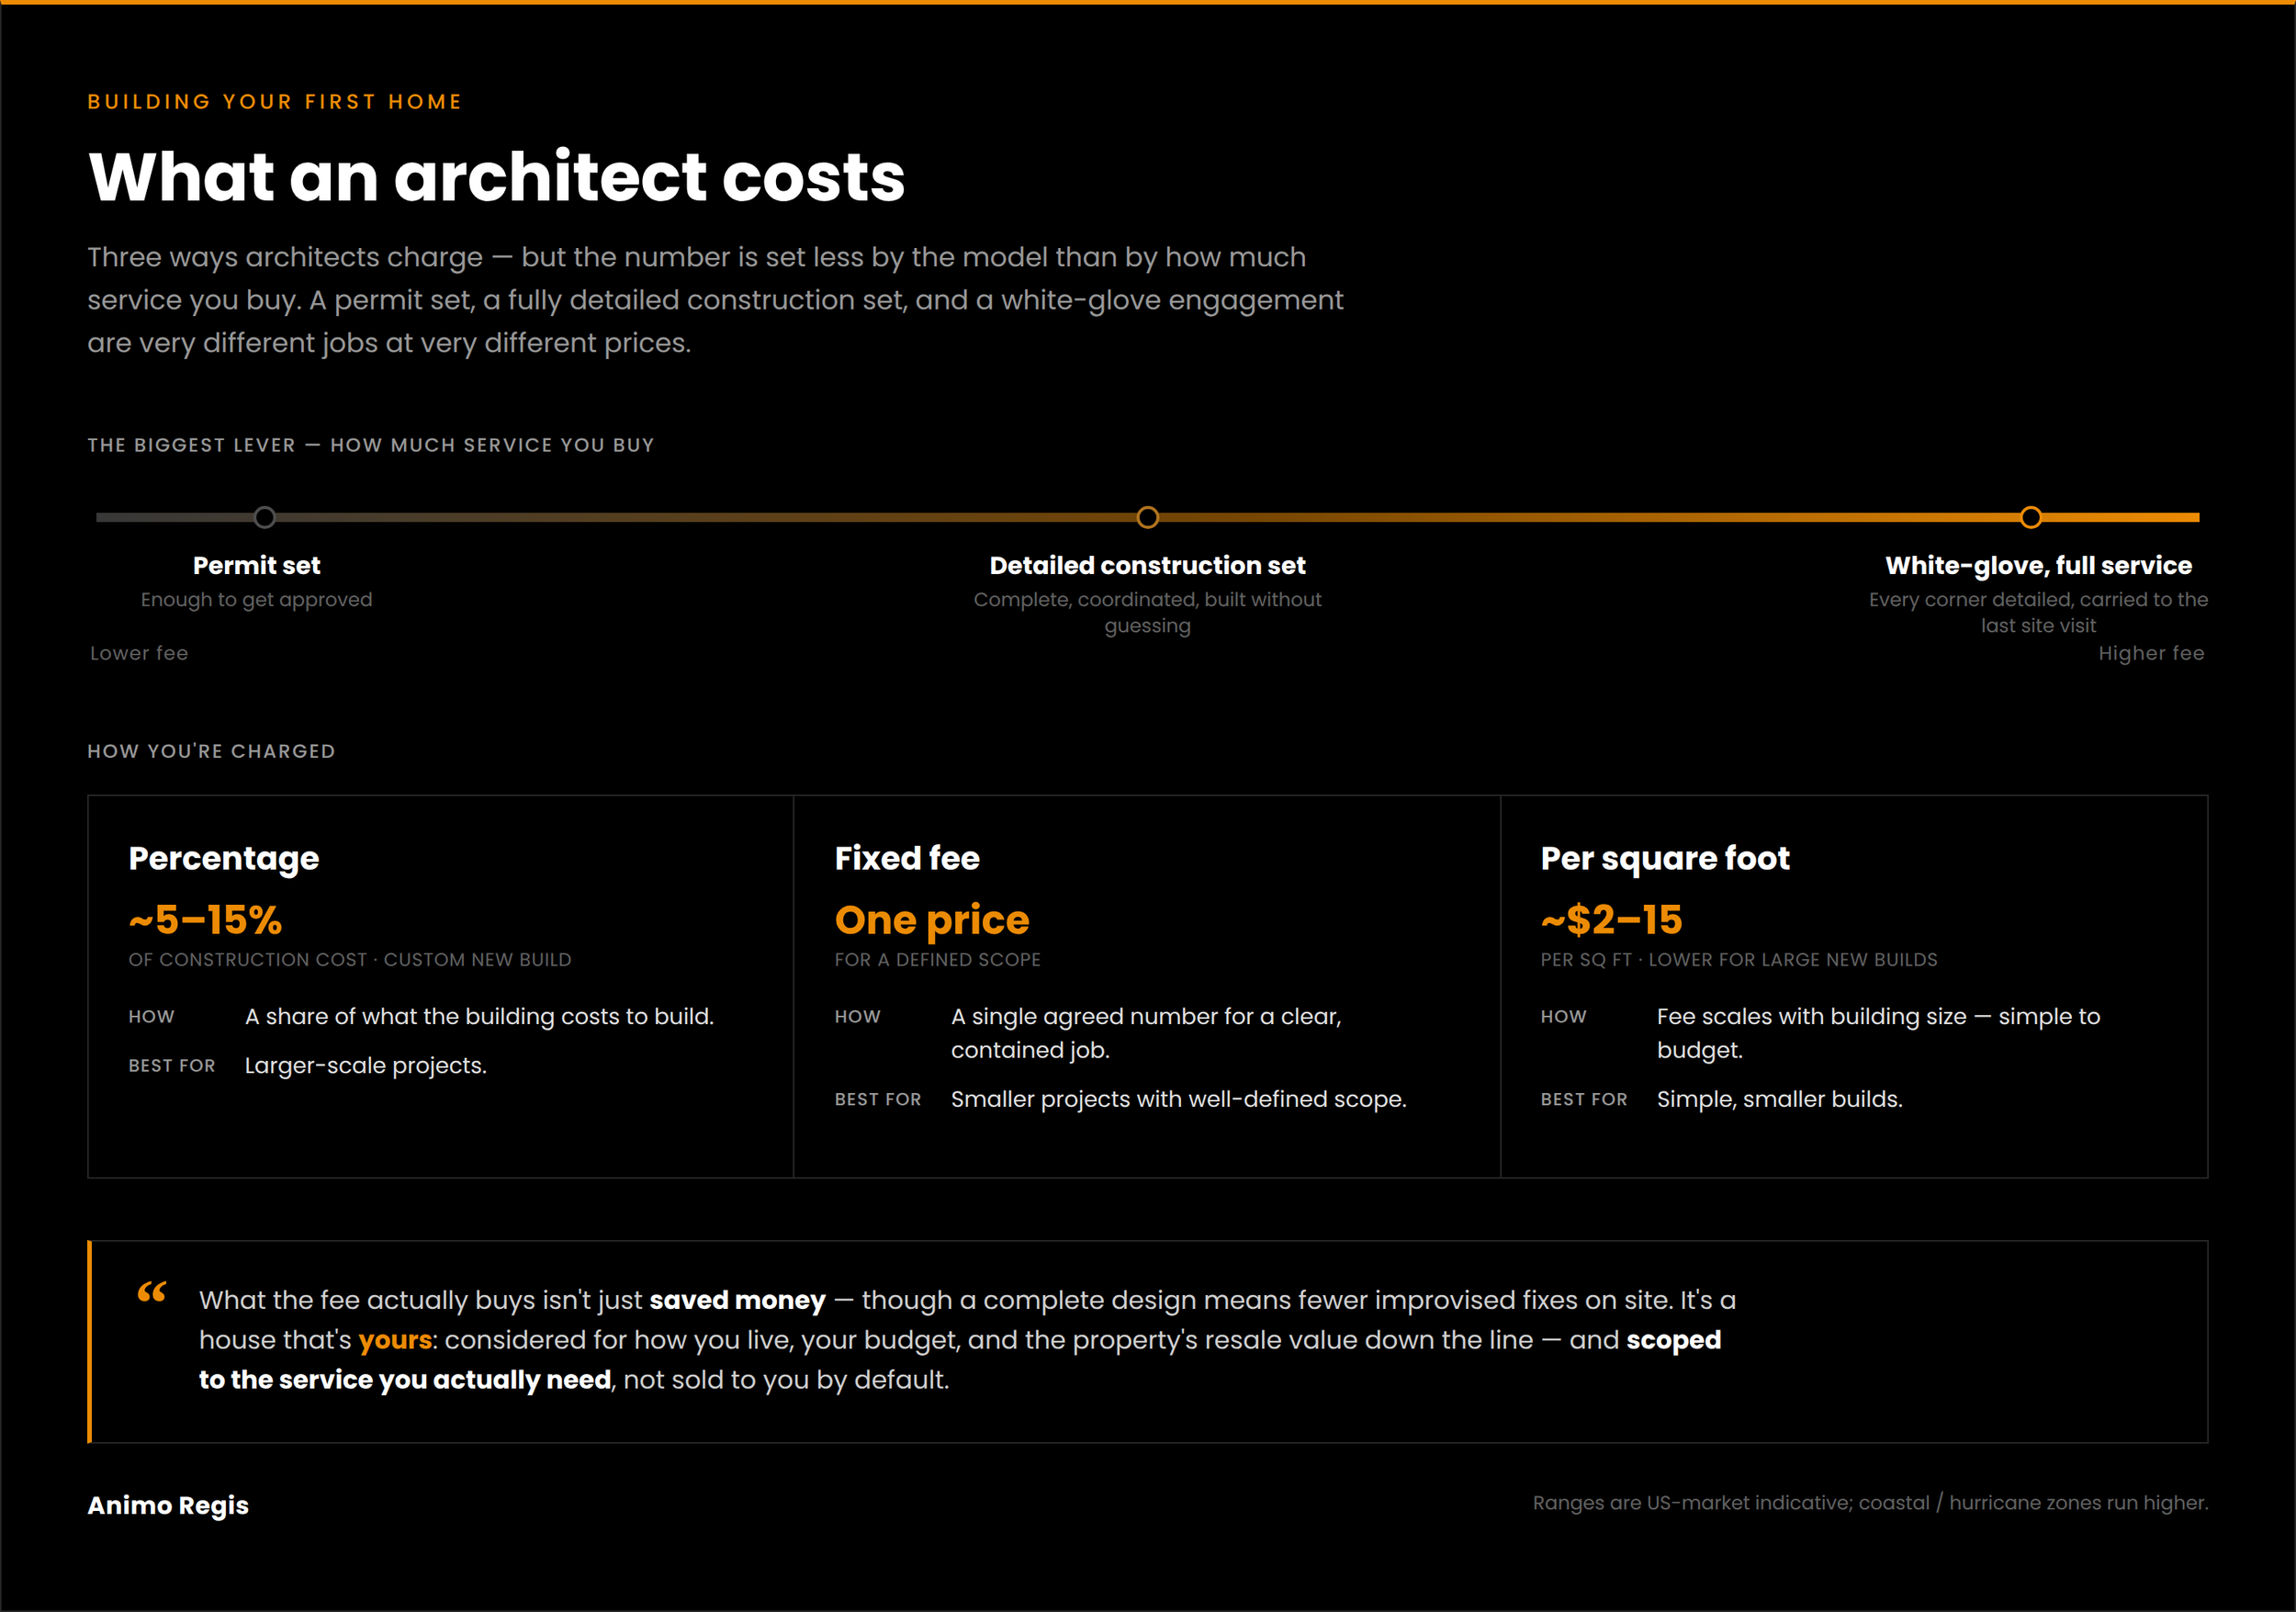Click the White-glove full service marker

pyautogui.click(x=2030, y=517)
